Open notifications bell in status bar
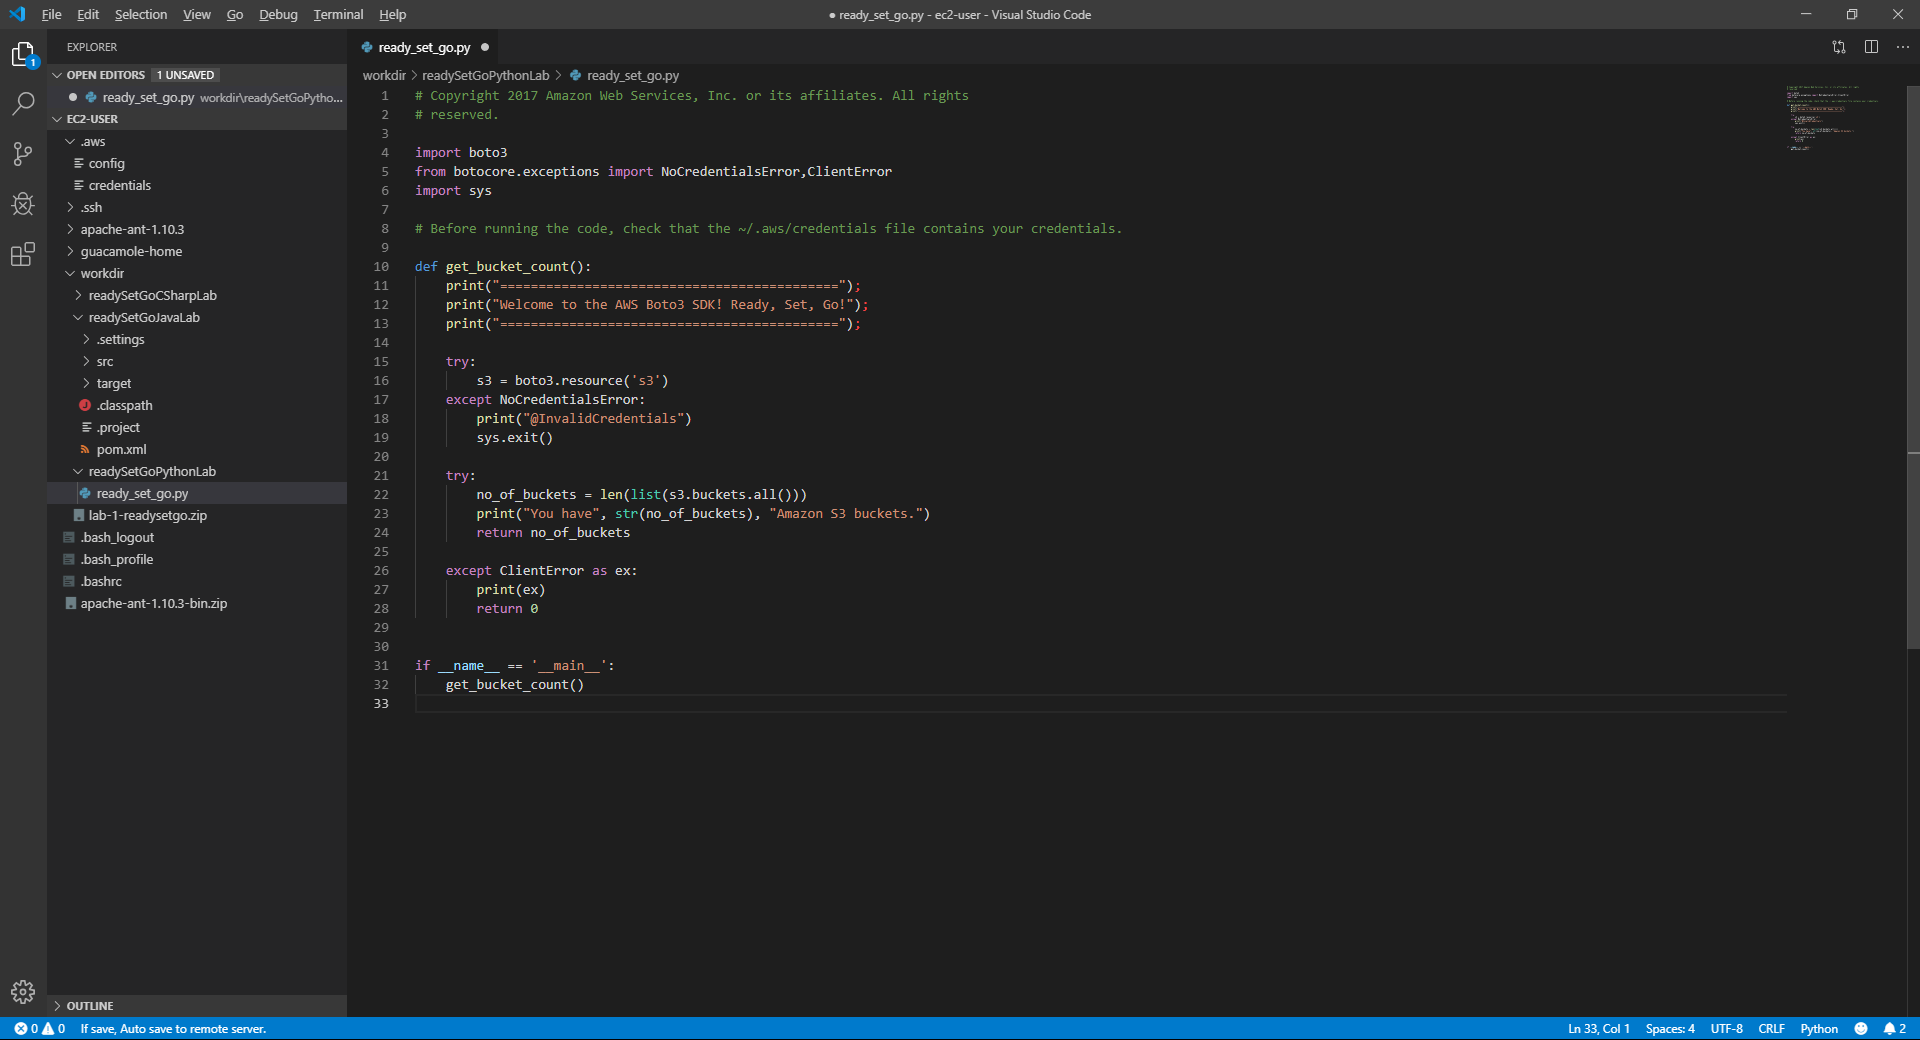Screen dimensions: 1920x1040 [1895, 1028]
